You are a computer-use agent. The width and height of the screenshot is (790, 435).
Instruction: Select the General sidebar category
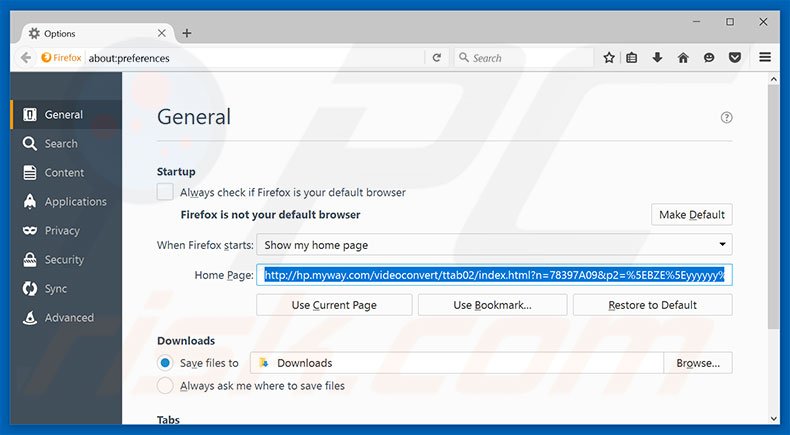click(x=66, y=114)
